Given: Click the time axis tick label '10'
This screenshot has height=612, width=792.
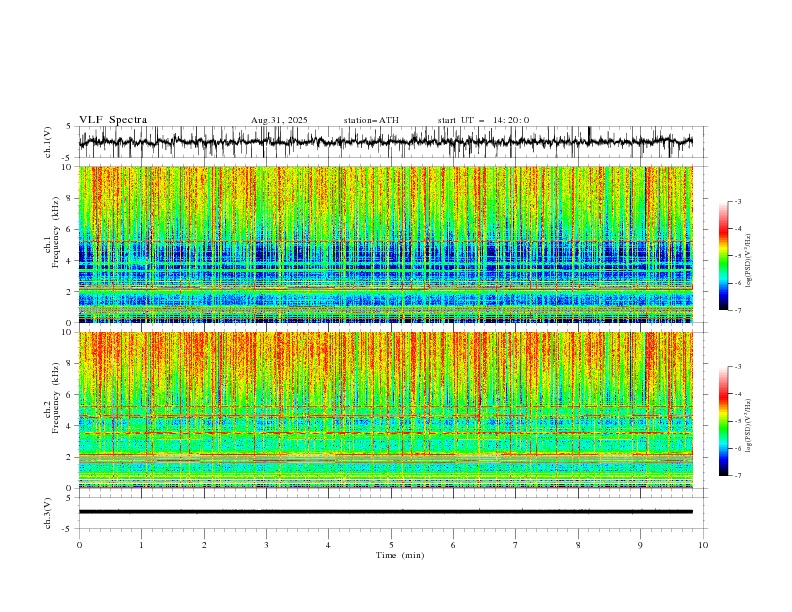Looking at the screenshot, I should tap(703, 545).
